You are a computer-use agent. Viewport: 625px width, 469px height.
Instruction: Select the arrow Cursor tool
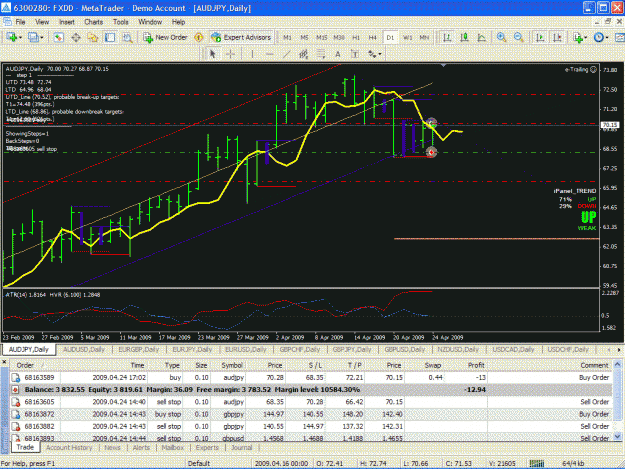(213, 54)
